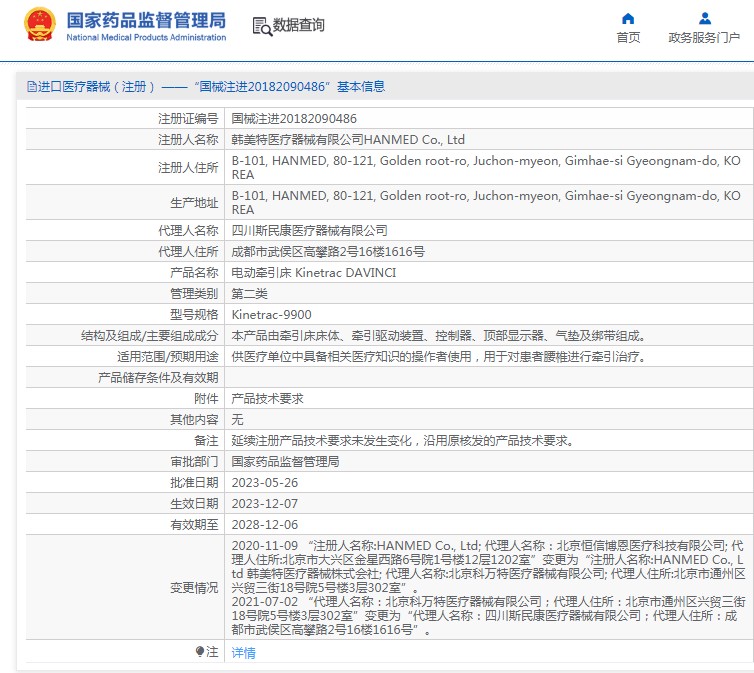This screenshot has height=673, width=754.
Task: Select expiry date 2028-12-06
Action: tap(265, 525)
